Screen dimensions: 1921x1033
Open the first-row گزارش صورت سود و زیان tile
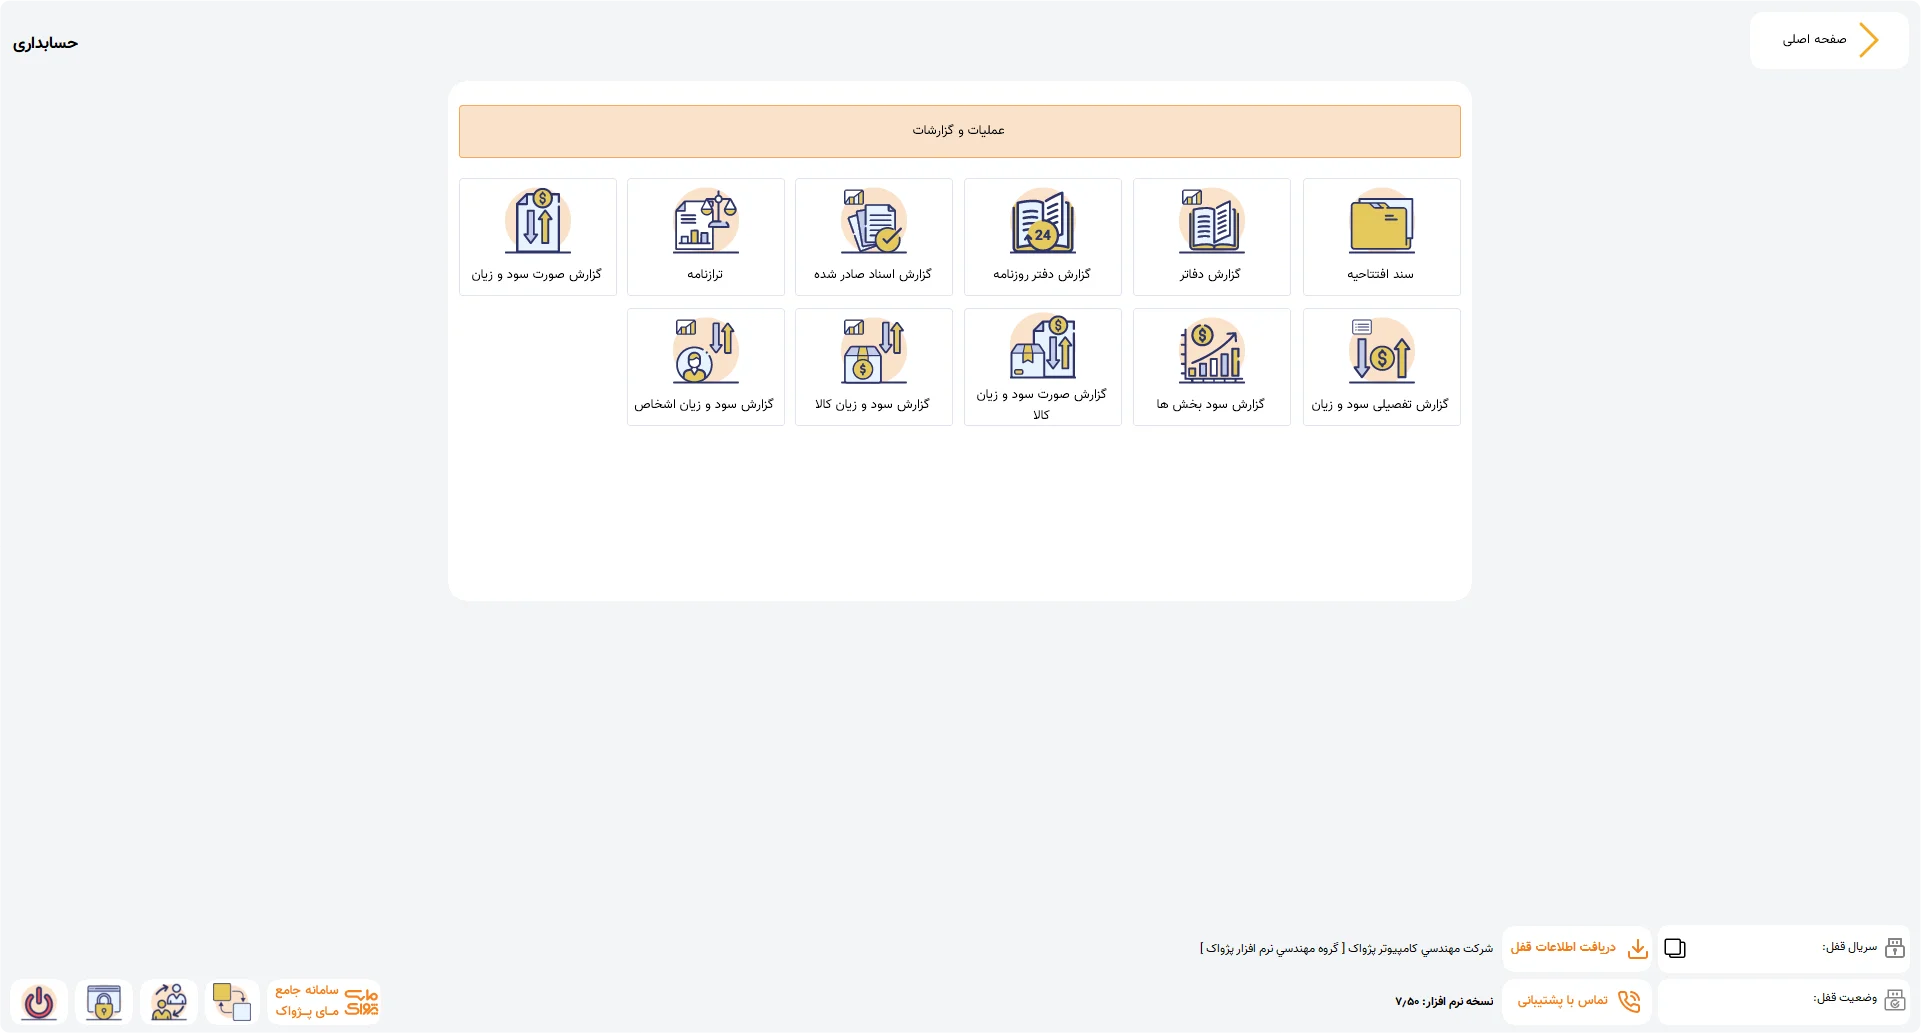537,237
